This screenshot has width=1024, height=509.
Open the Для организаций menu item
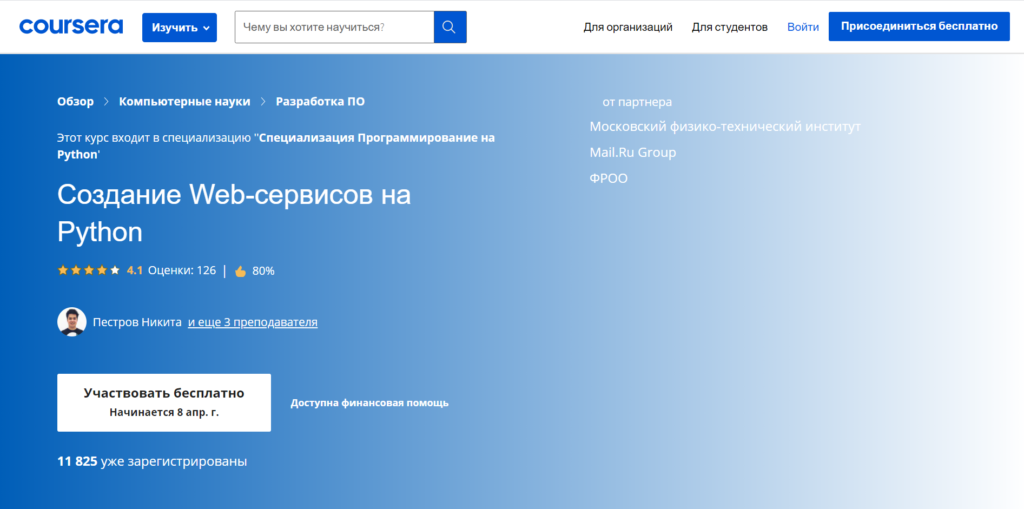[x=628, y=27]
